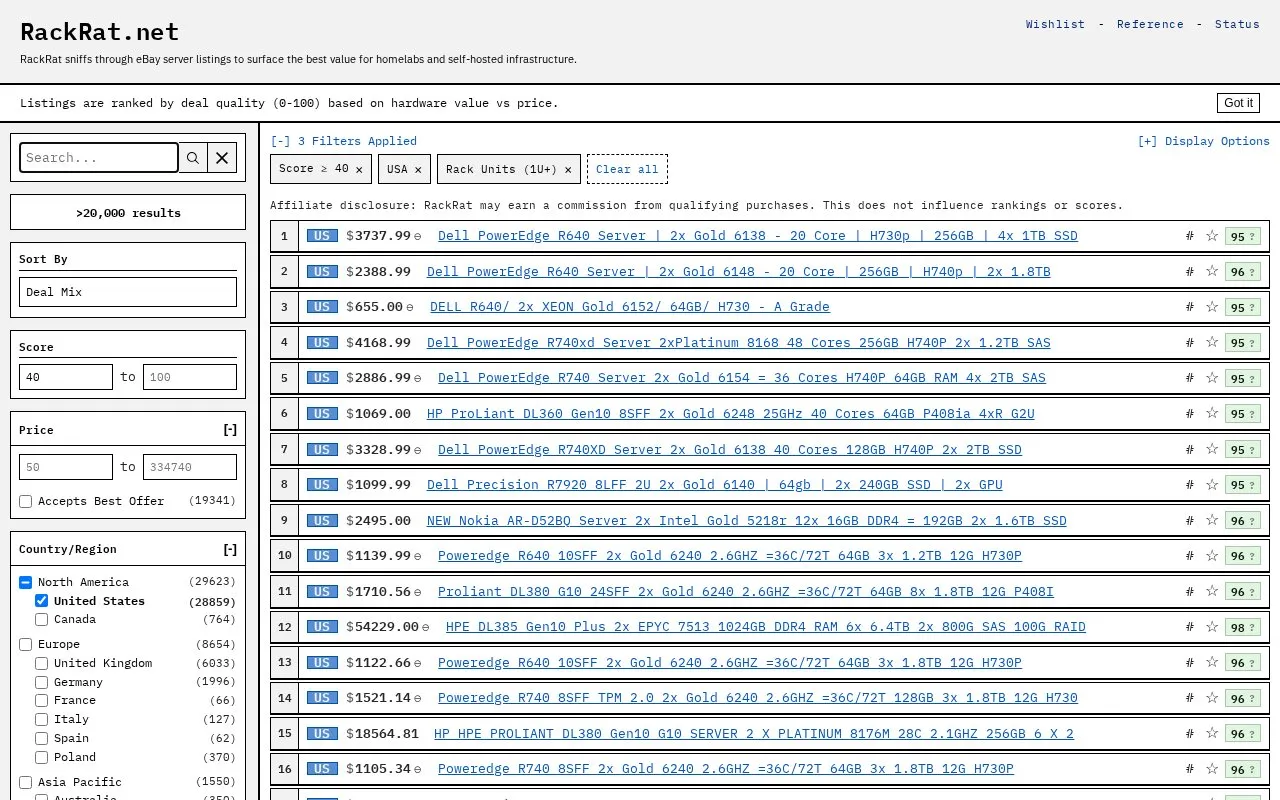The height and width of the screenshot is (800, 1280).
Task: Click the hash icon on the PowerEdge R740xd row
Action: 1189,342
